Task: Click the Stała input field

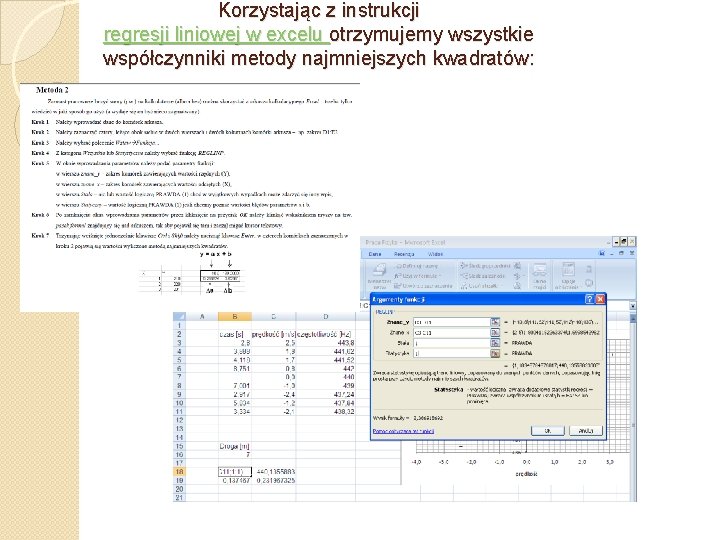Action: coord(451,343)
